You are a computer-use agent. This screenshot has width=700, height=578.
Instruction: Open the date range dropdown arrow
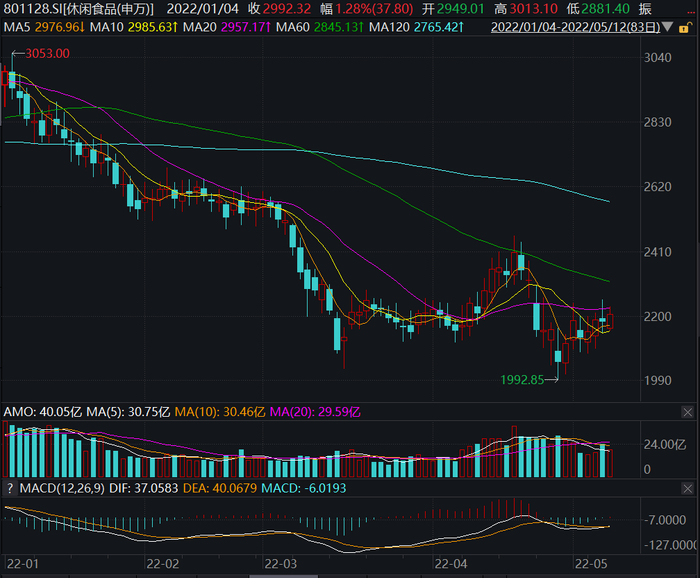click(667, 27)
